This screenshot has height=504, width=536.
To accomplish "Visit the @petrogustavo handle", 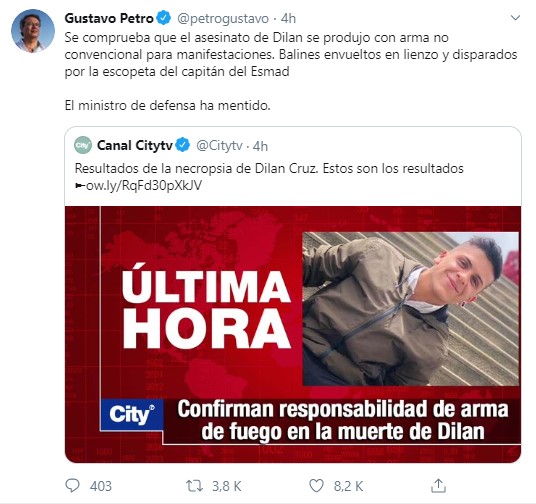I will click(x=223, y=18).
